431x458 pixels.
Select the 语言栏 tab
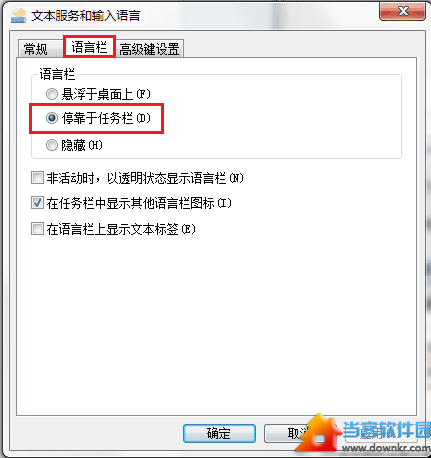(89, 47)
